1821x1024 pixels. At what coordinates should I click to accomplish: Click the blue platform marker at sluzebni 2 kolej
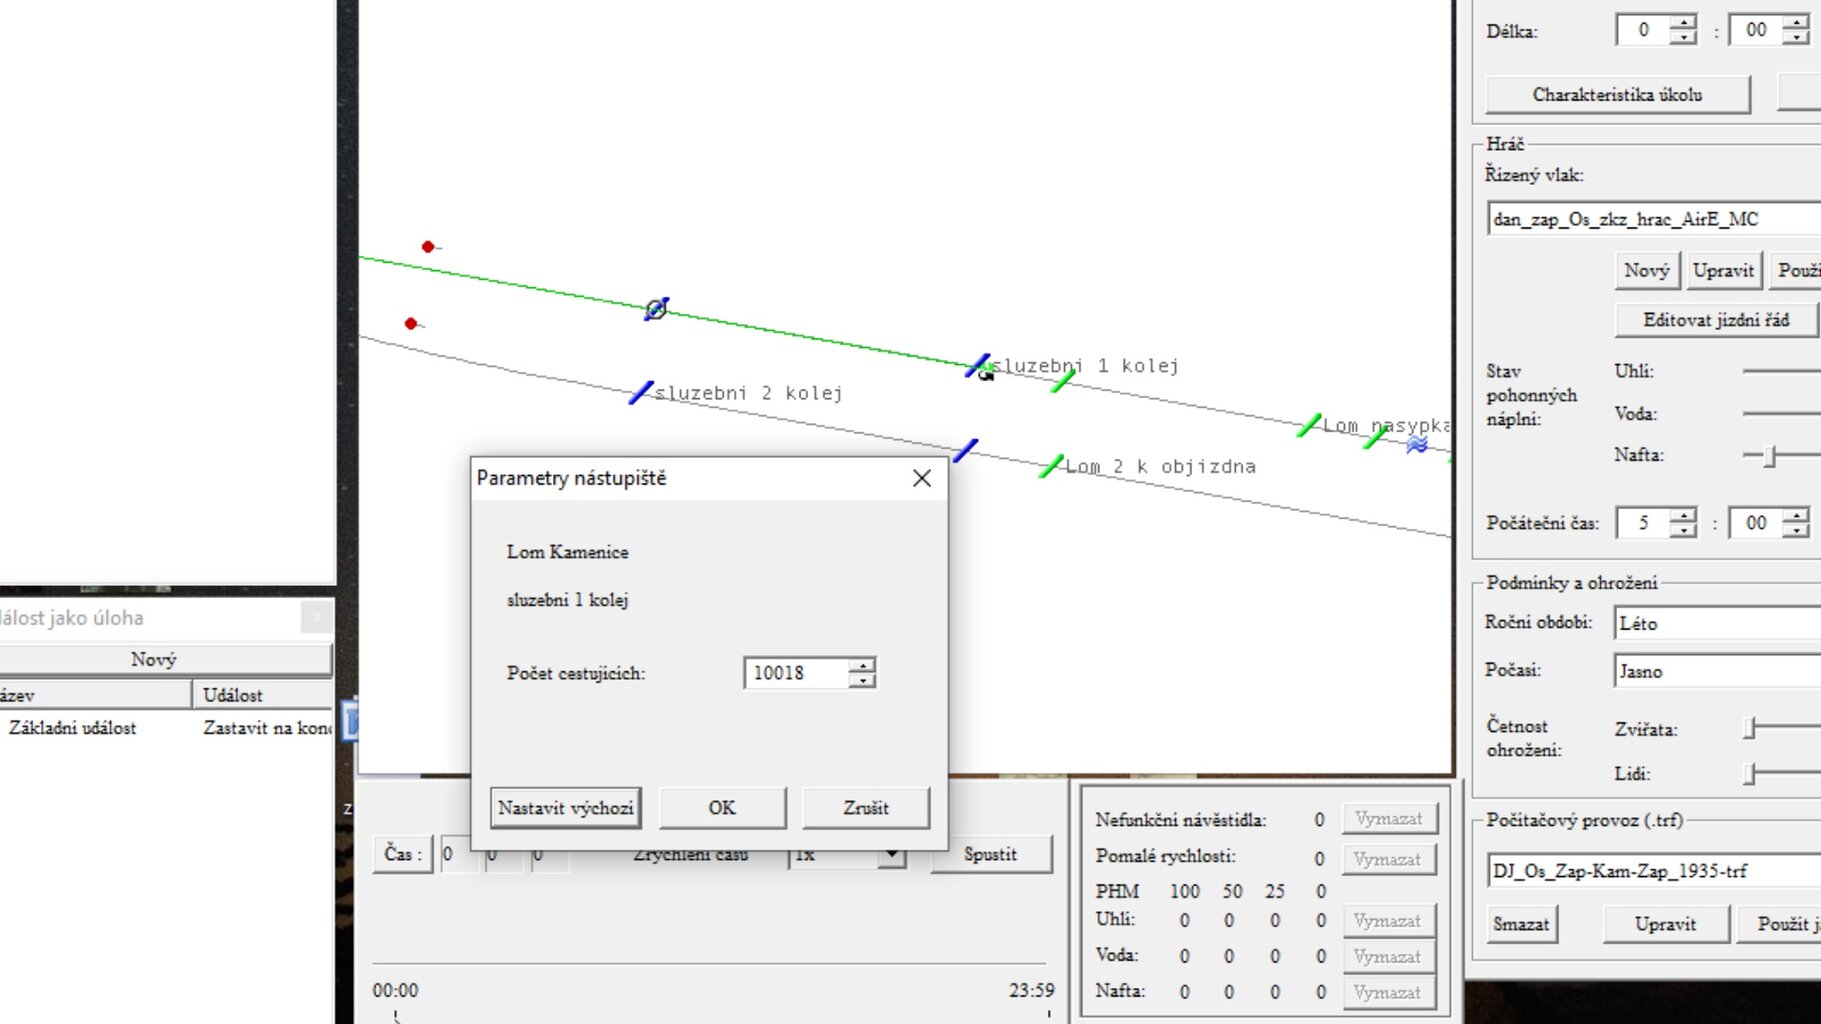tap(641, 392)
